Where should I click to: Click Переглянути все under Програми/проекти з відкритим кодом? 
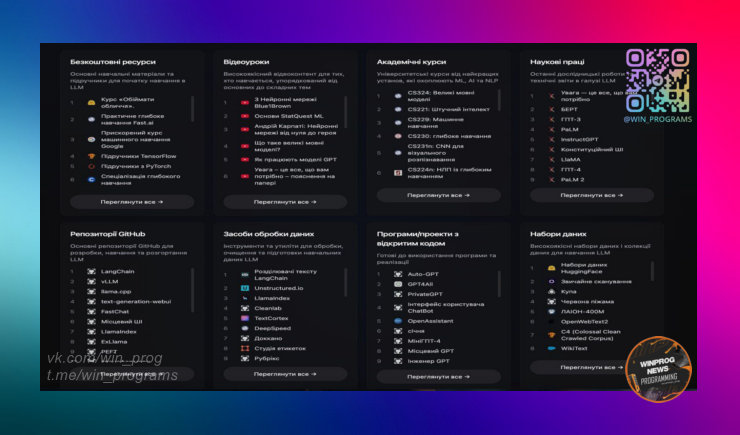coord(438,376)
